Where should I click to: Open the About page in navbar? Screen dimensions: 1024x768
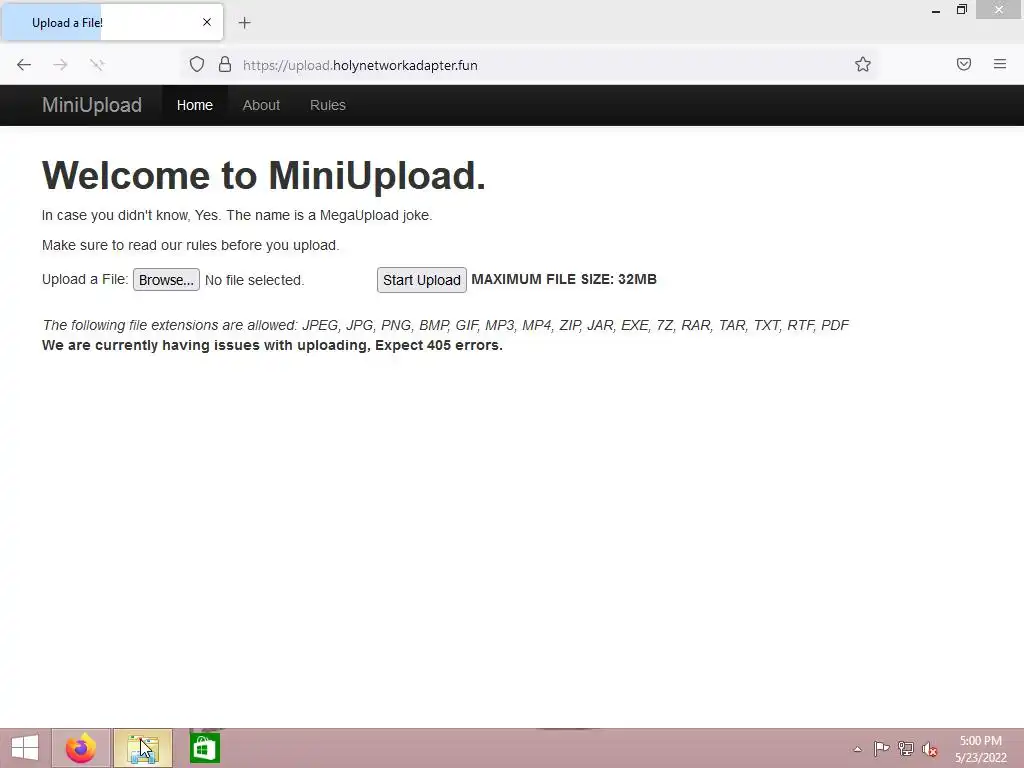point(261,105)
